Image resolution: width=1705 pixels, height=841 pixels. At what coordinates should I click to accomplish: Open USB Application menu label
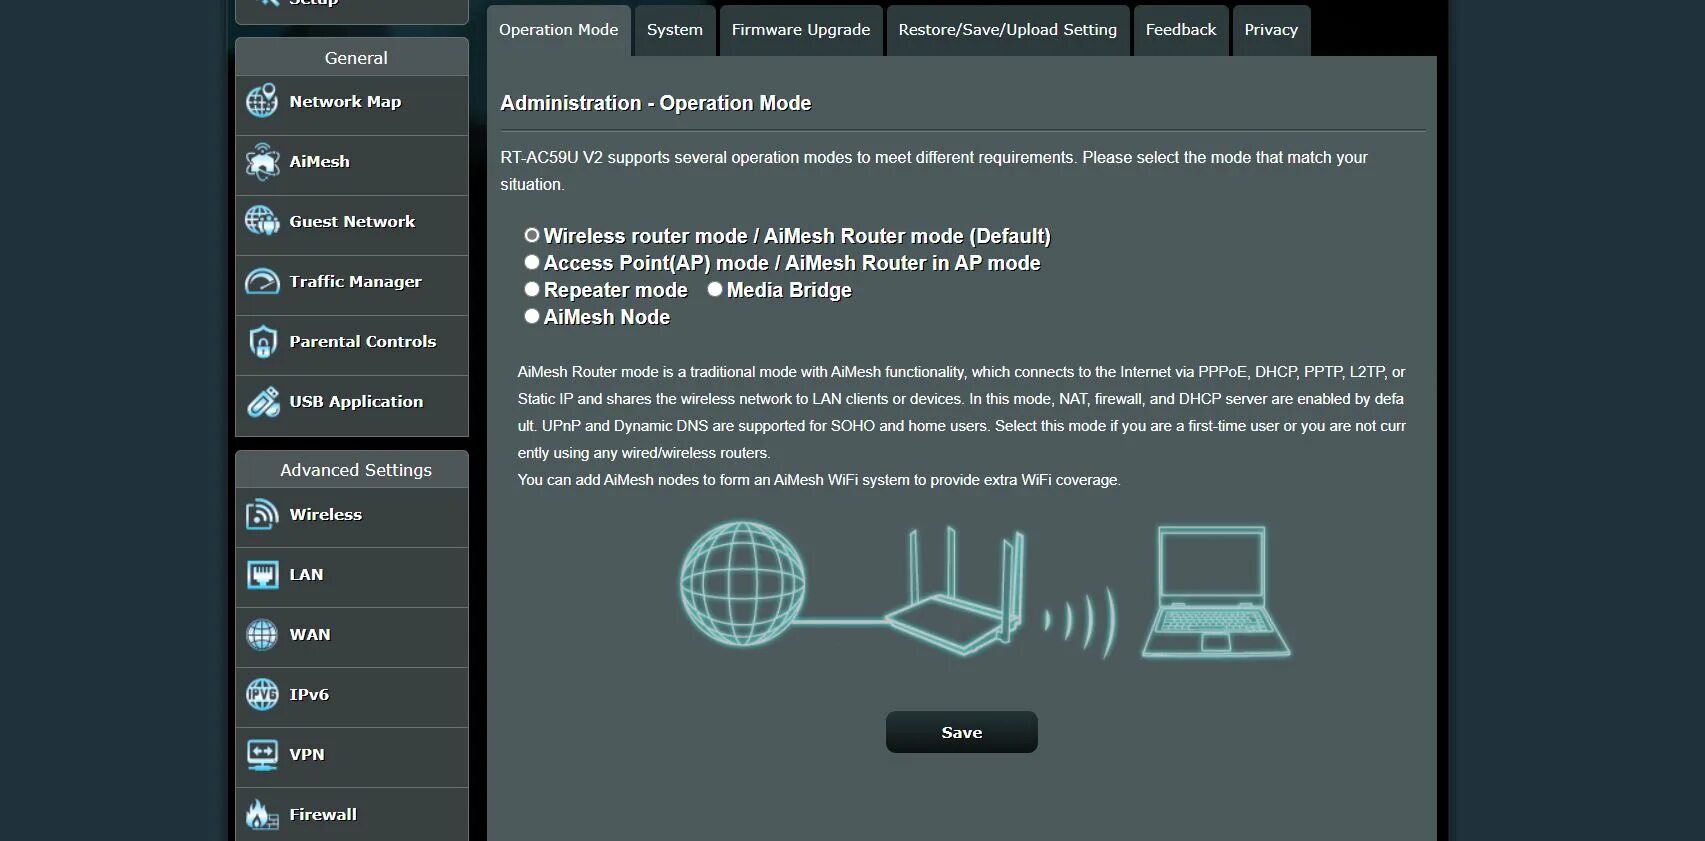click(x=356, y=402)
